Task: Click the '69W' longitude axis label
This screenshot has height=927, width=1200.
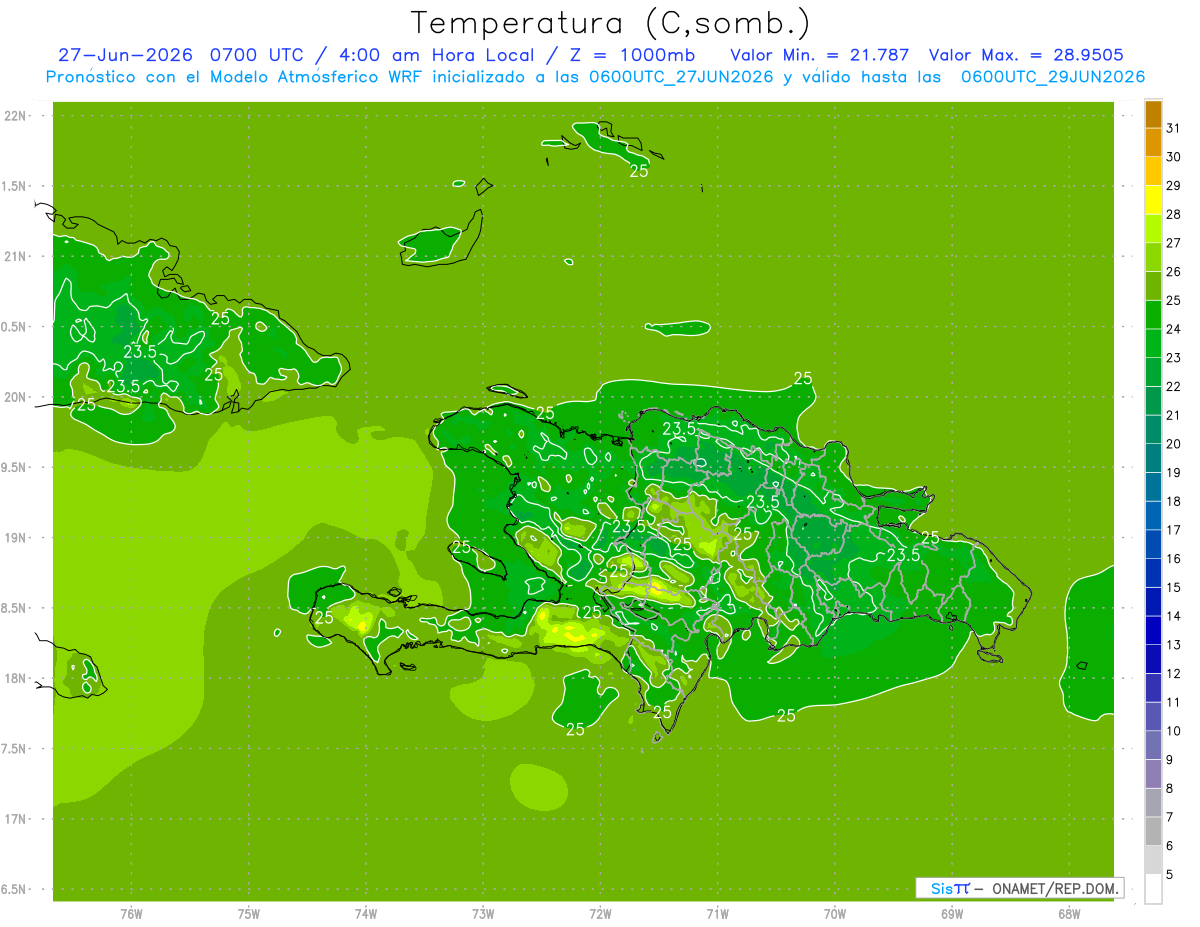Action: coord(952,913)
